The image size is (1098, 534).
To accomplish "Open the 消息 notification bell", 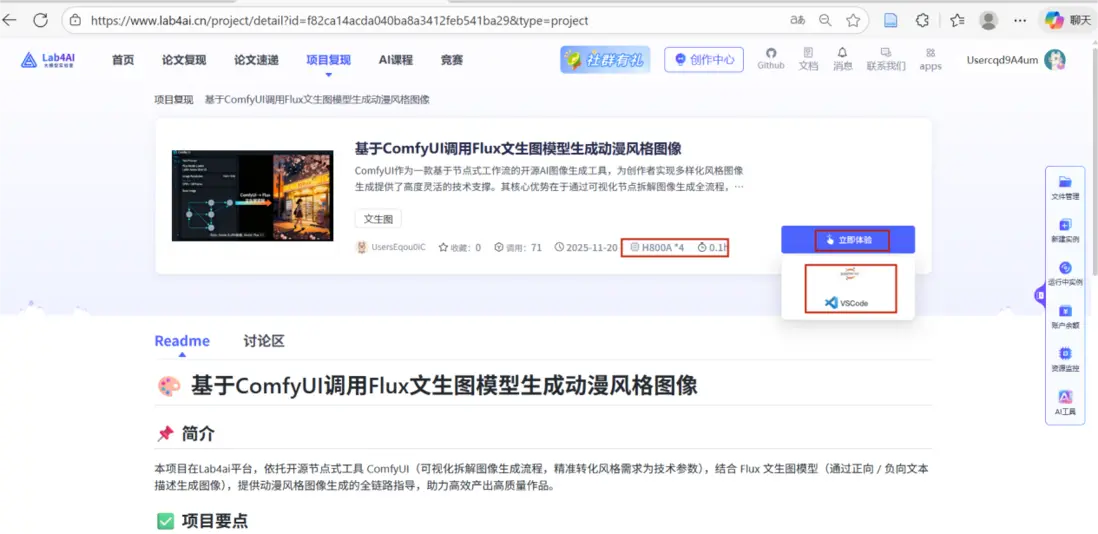I will 842,59.
